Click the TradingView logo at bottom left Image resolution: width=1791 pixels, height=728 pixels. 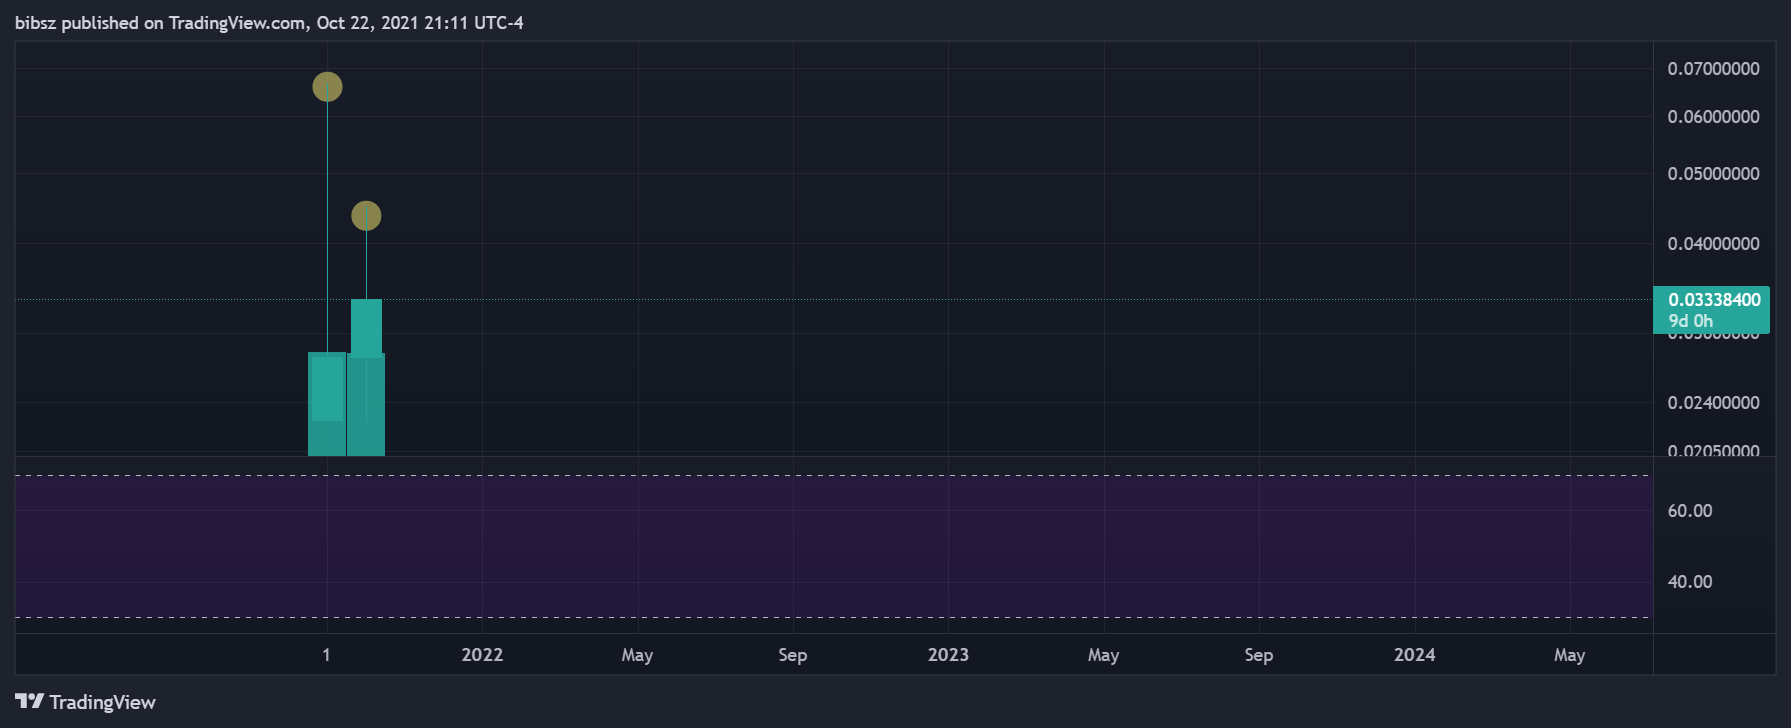coord(85,702)
